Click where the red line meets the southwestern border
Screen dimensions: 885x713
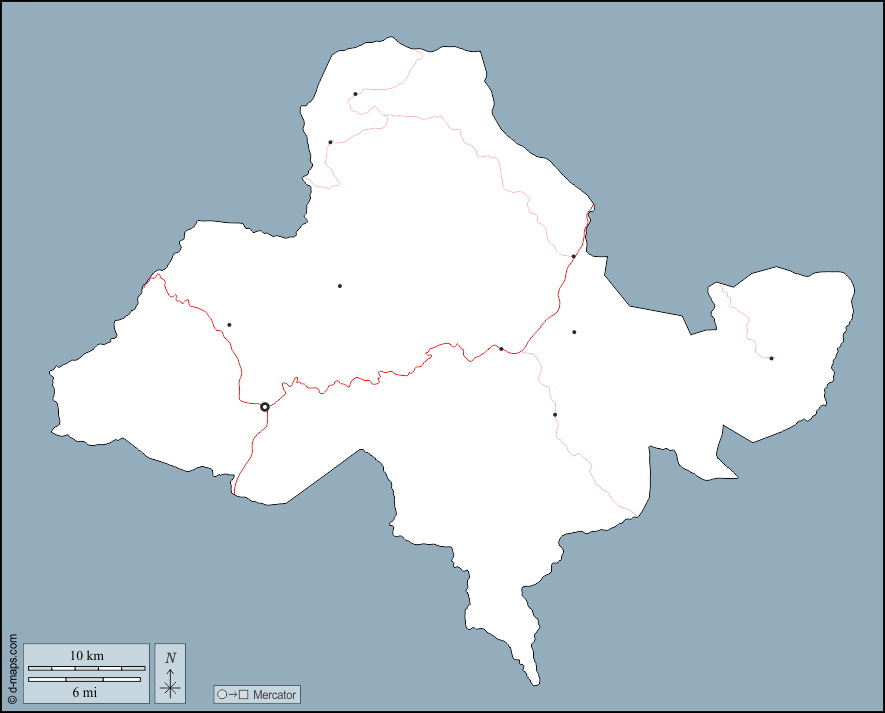tap(234, 493)
